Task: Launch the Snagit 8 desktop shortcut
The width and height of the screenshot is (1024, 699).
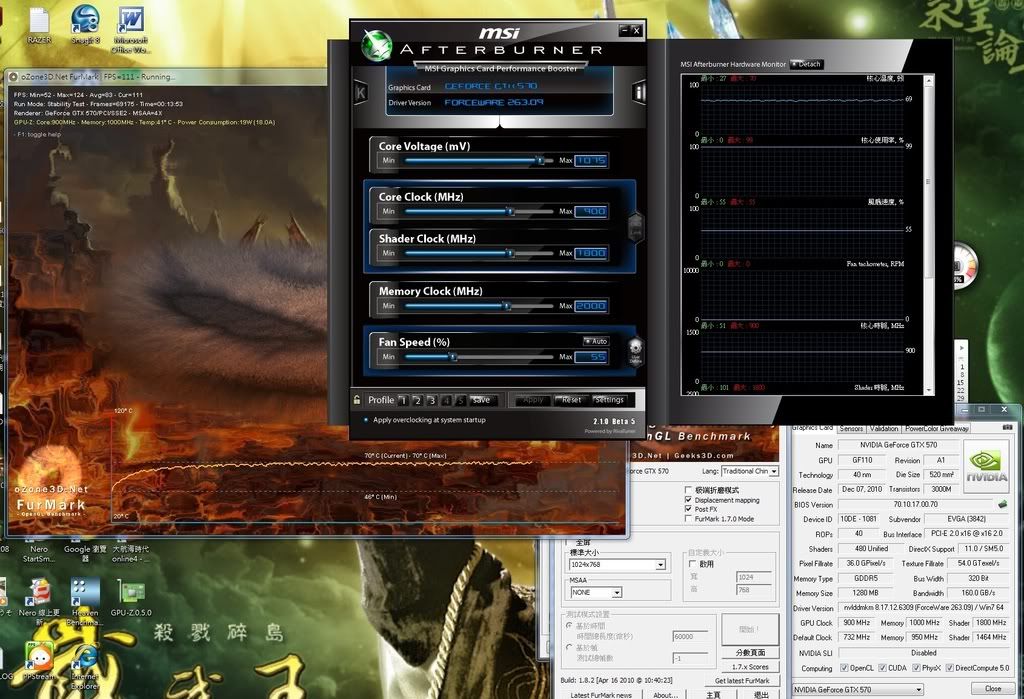Action: click(x=86, y=25)
